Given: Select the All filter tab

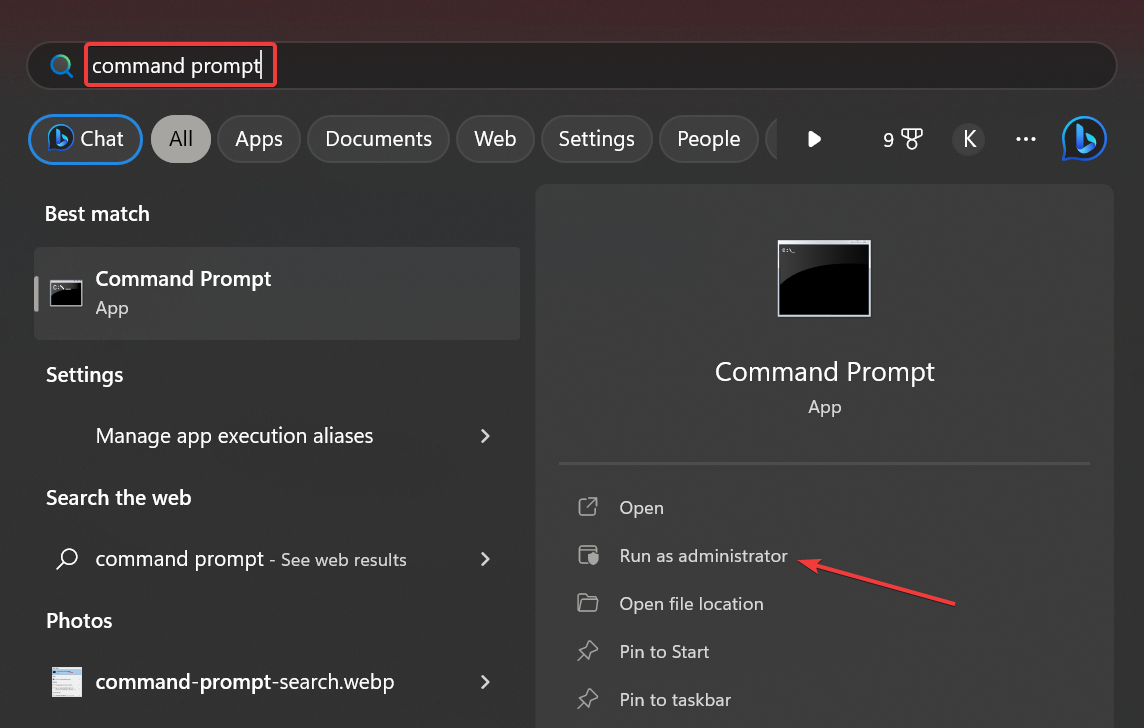Looking at the screenshot, I should click(180, 139).
